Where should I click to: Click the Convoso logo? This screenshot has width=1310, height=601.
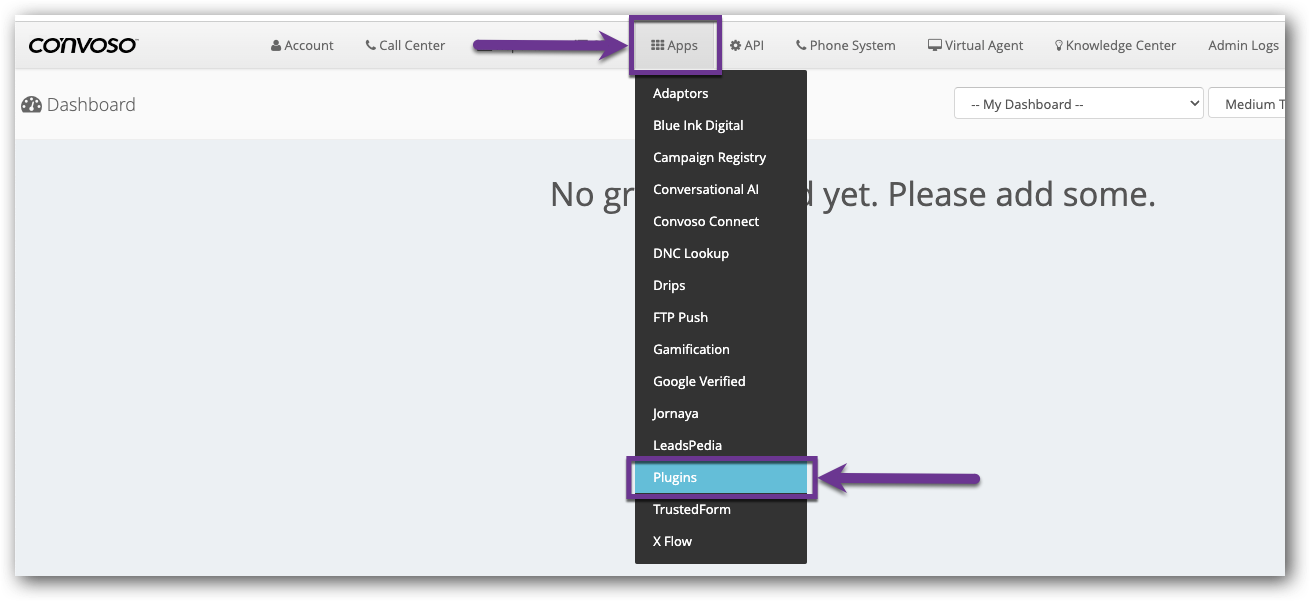tap(83, 45)
